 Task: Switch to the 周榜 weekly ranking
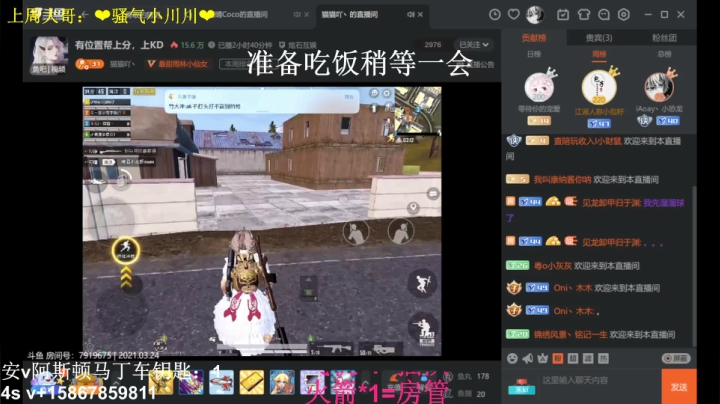point(599,54)
